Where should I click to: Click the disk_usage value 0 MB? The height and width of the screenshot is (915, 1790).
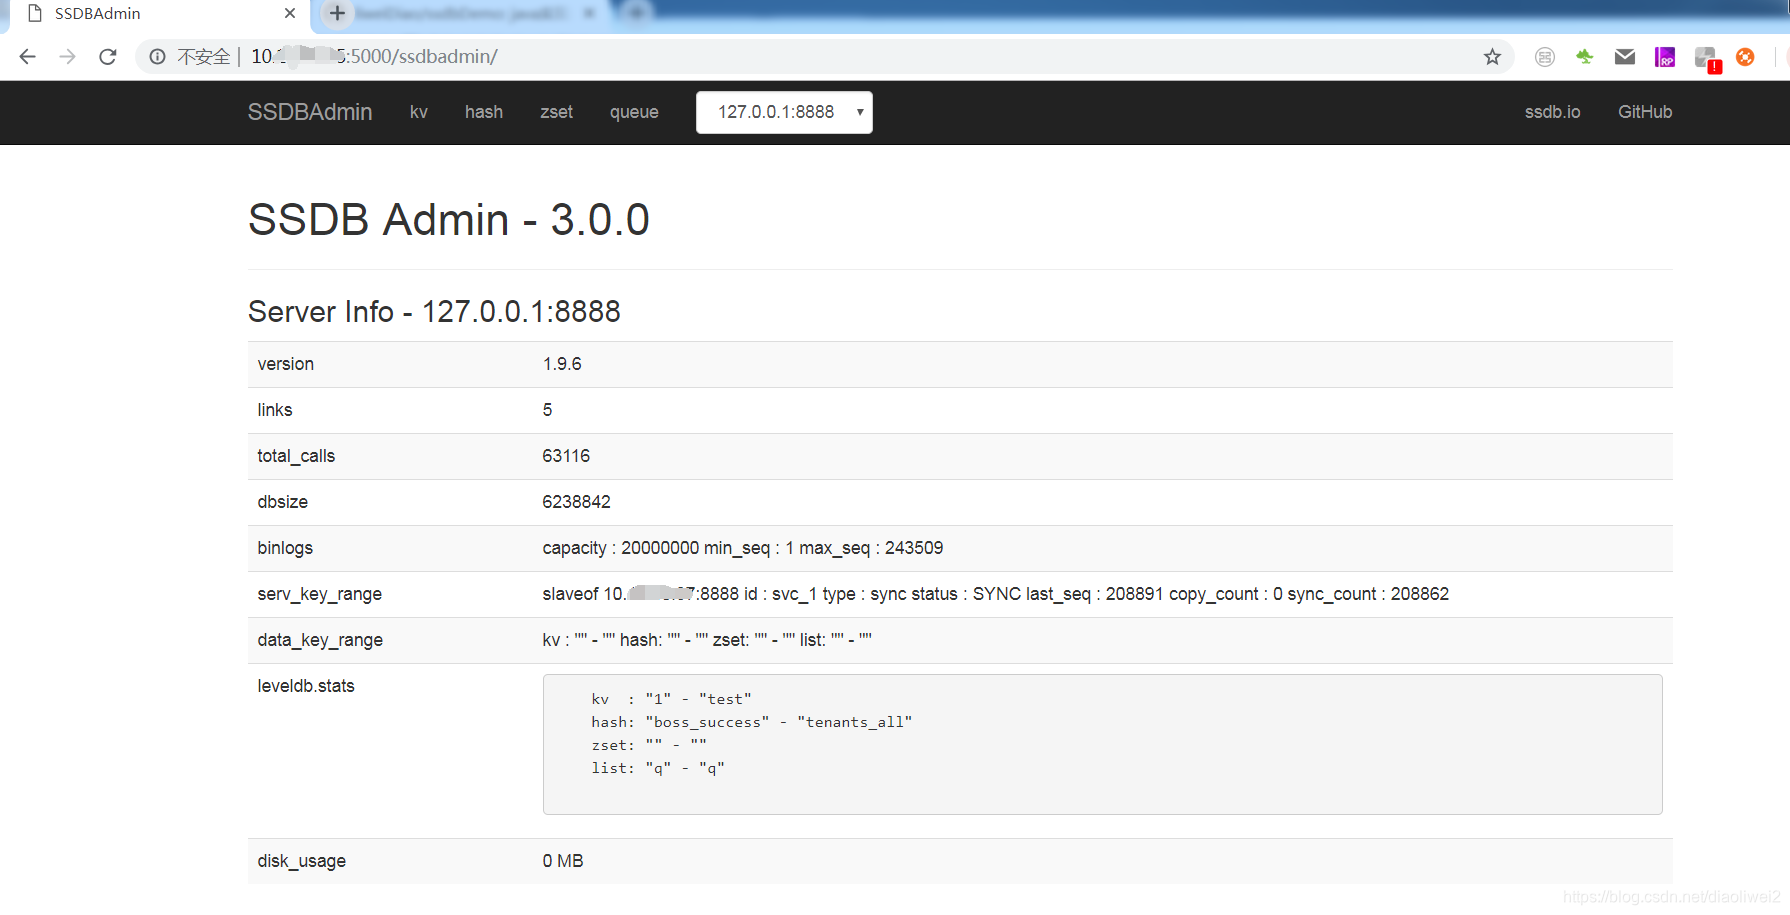[x=563, y=861]
